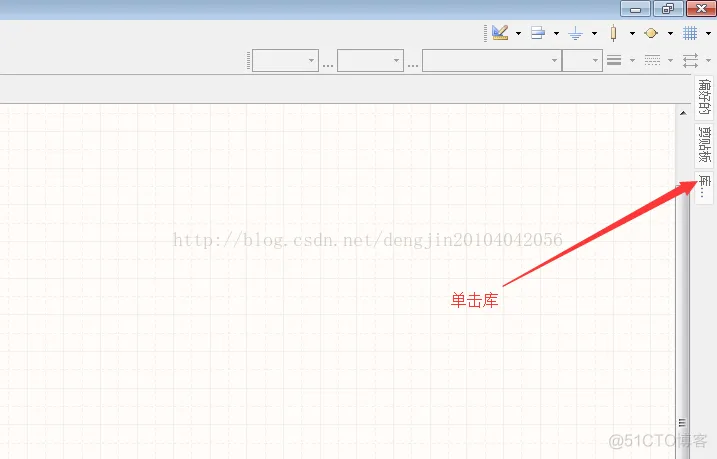
Task: Minimize the application window
Action: [635, 9]
